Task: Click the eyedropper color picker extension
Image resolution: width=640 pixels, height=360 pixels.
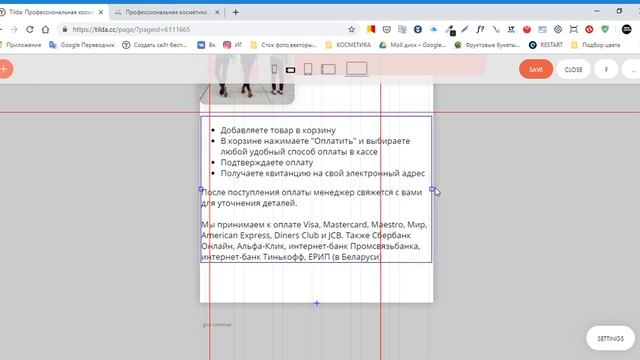Action: [450, 30]
